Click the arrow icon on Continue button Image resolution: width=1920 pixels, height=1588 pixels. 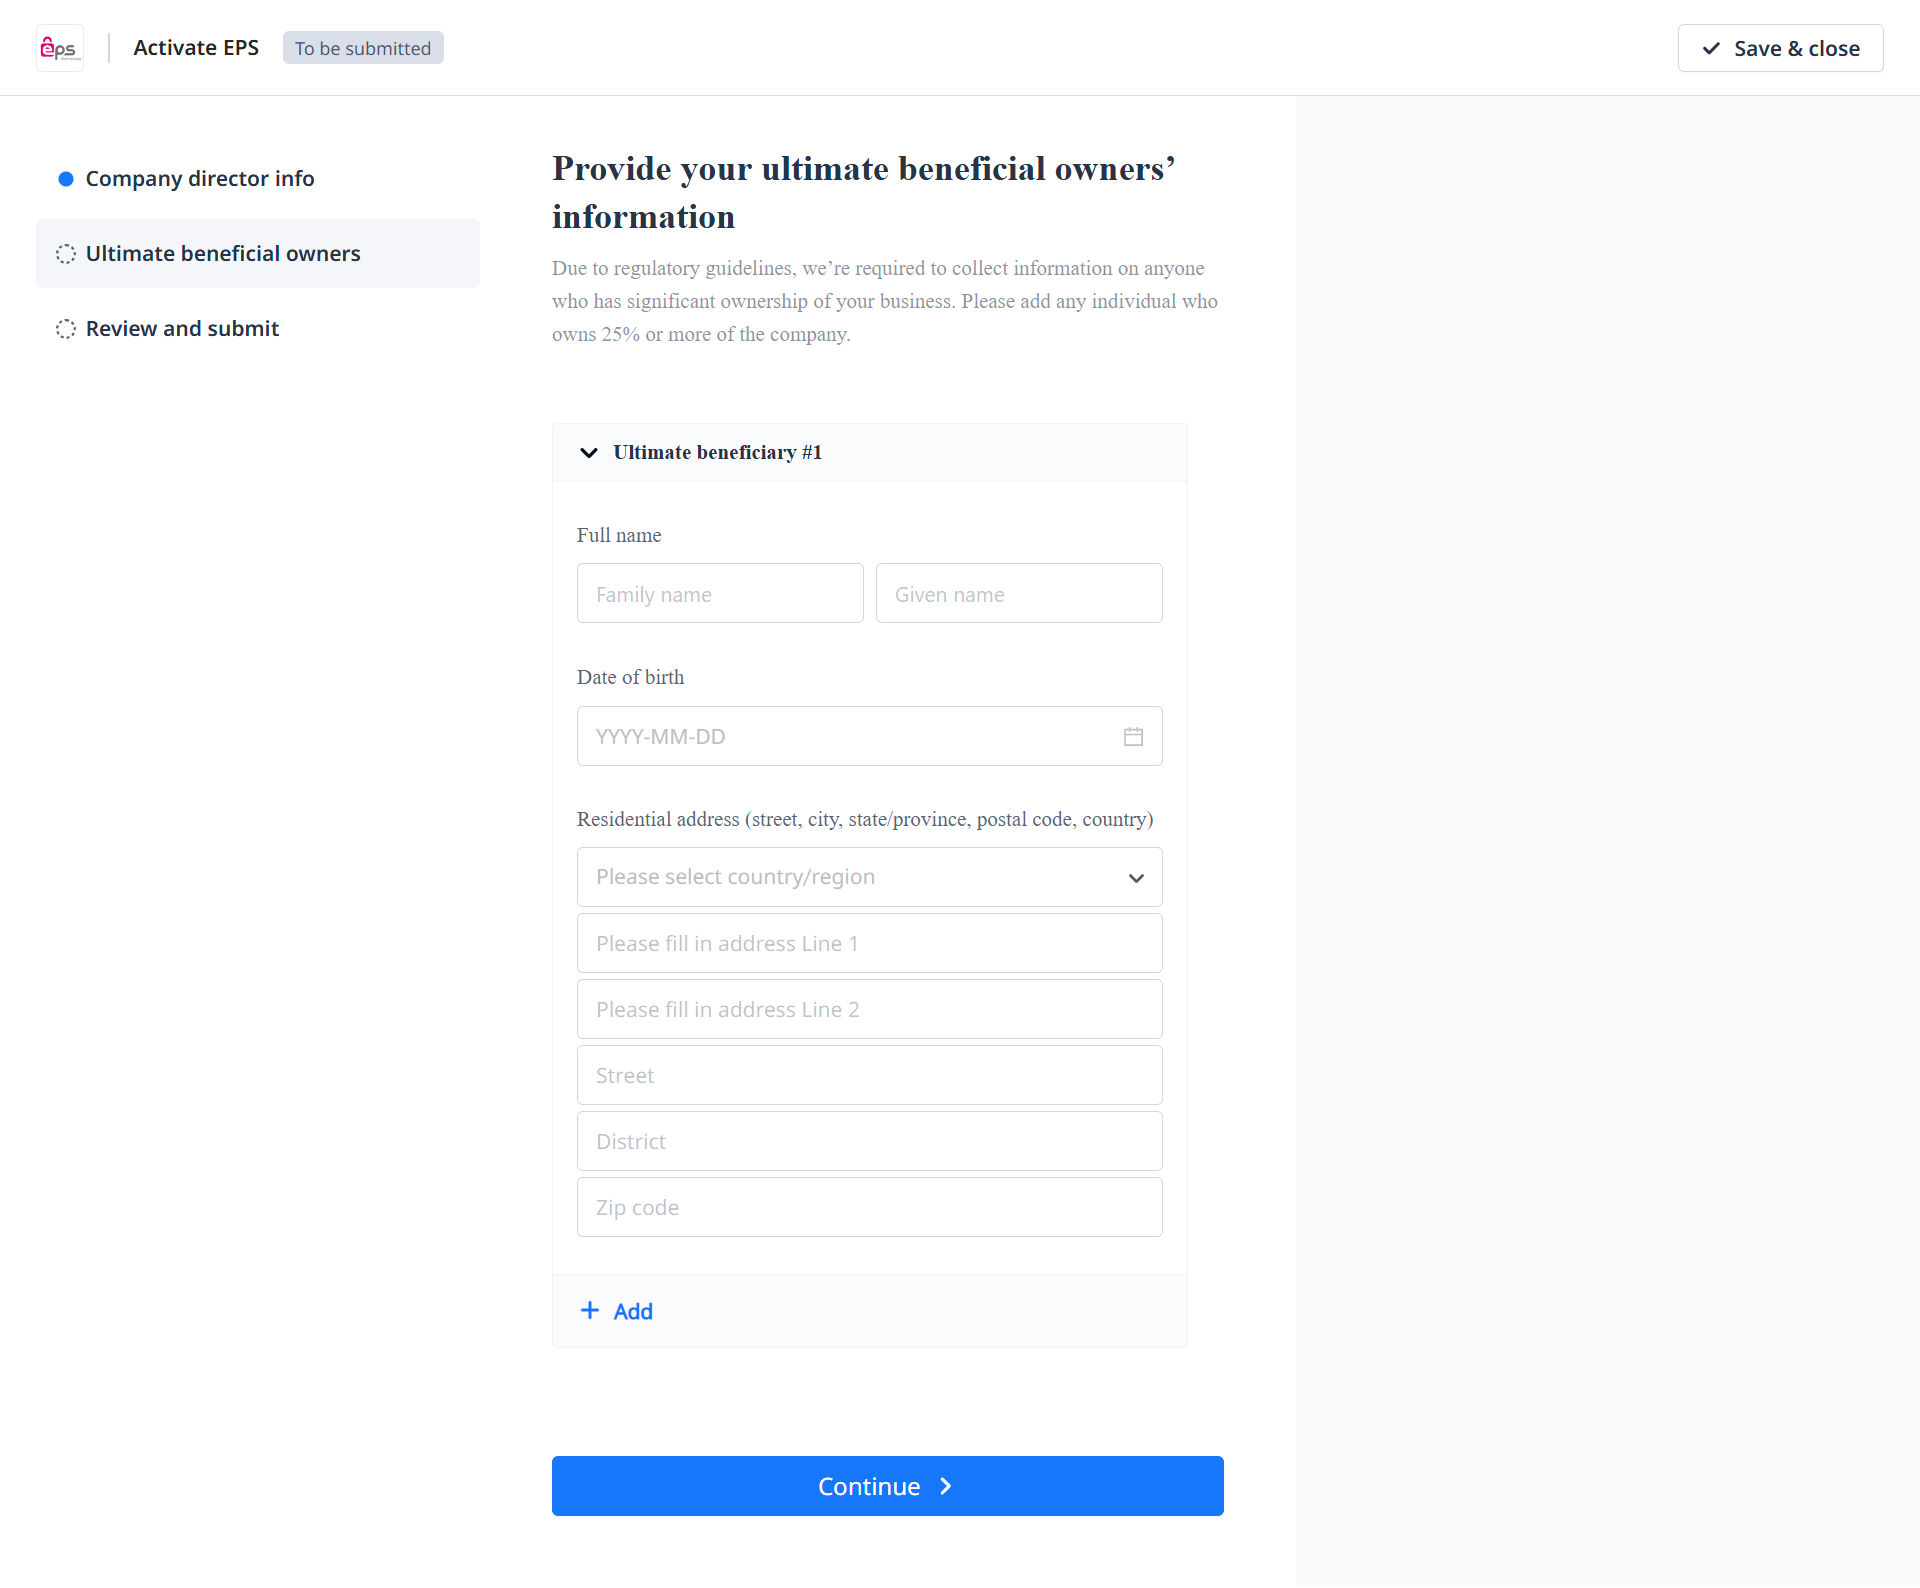(x=945, y=1487)
